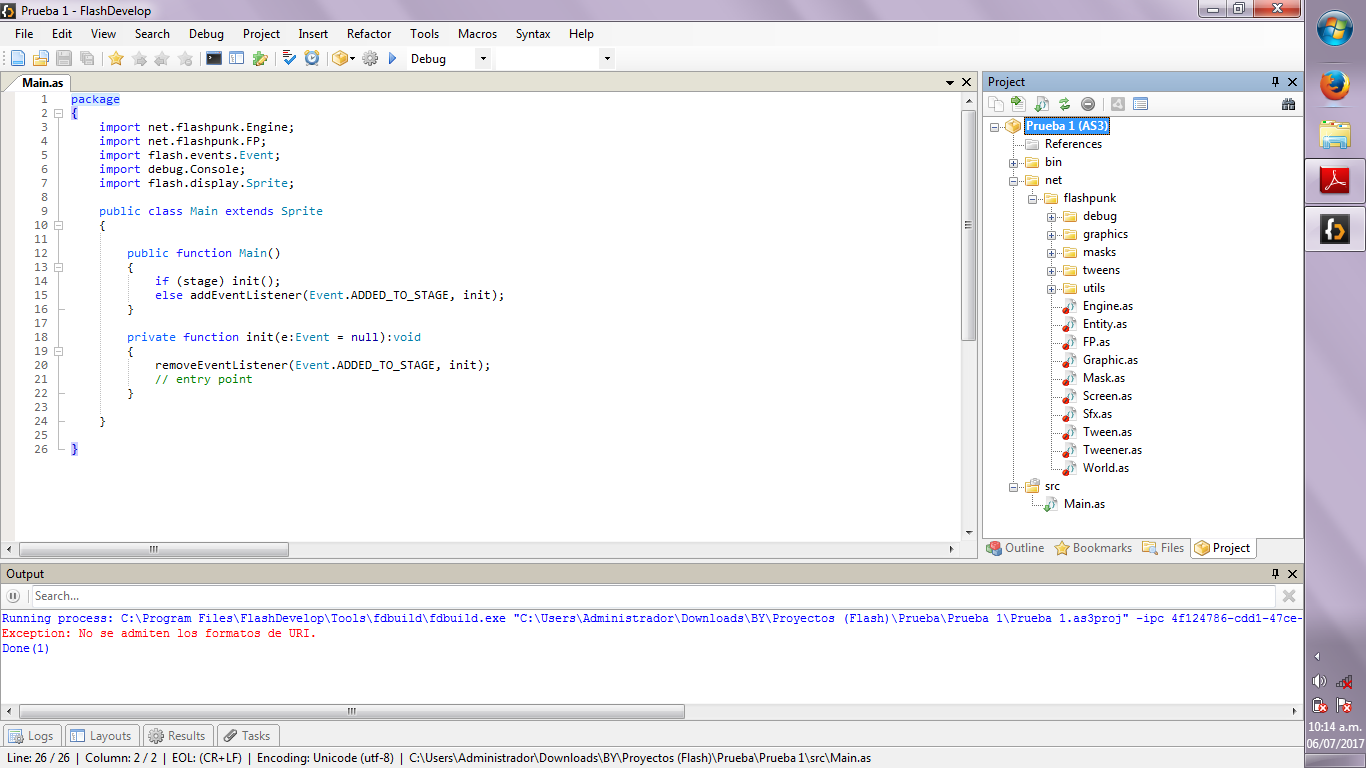Click the system tray volume icon
The height and width of the screenshot is (768, 1366).
point(1319,681)
